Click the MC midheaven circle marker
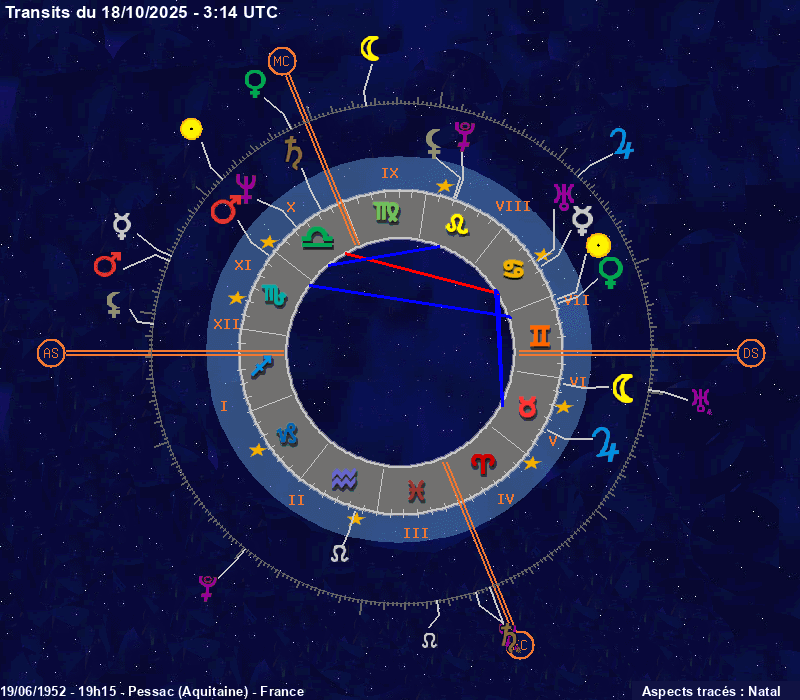This screenshot has height=700, width=800. coord(281,62)
